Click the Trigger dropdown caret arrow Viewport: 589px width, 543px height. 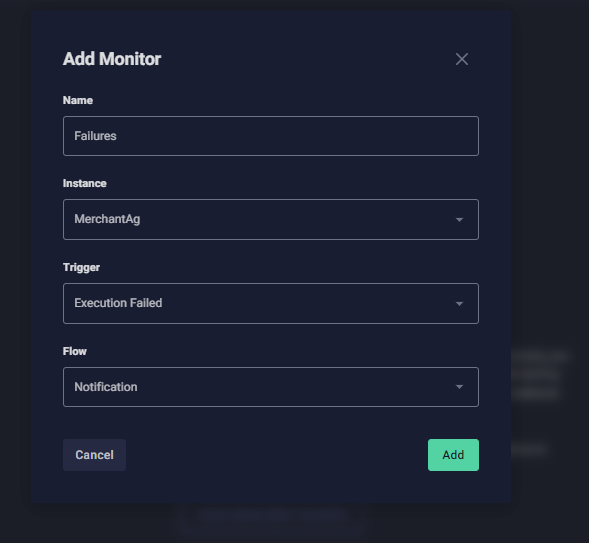pos(459,303)
